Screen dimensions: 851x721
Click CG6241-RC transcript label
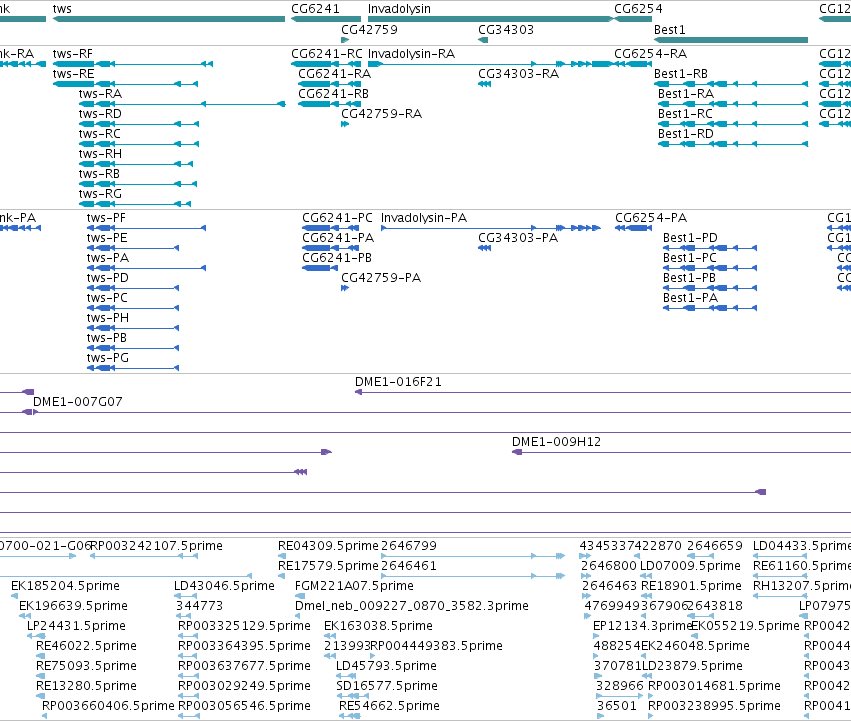pyautogui.click(x=327, y=54)
